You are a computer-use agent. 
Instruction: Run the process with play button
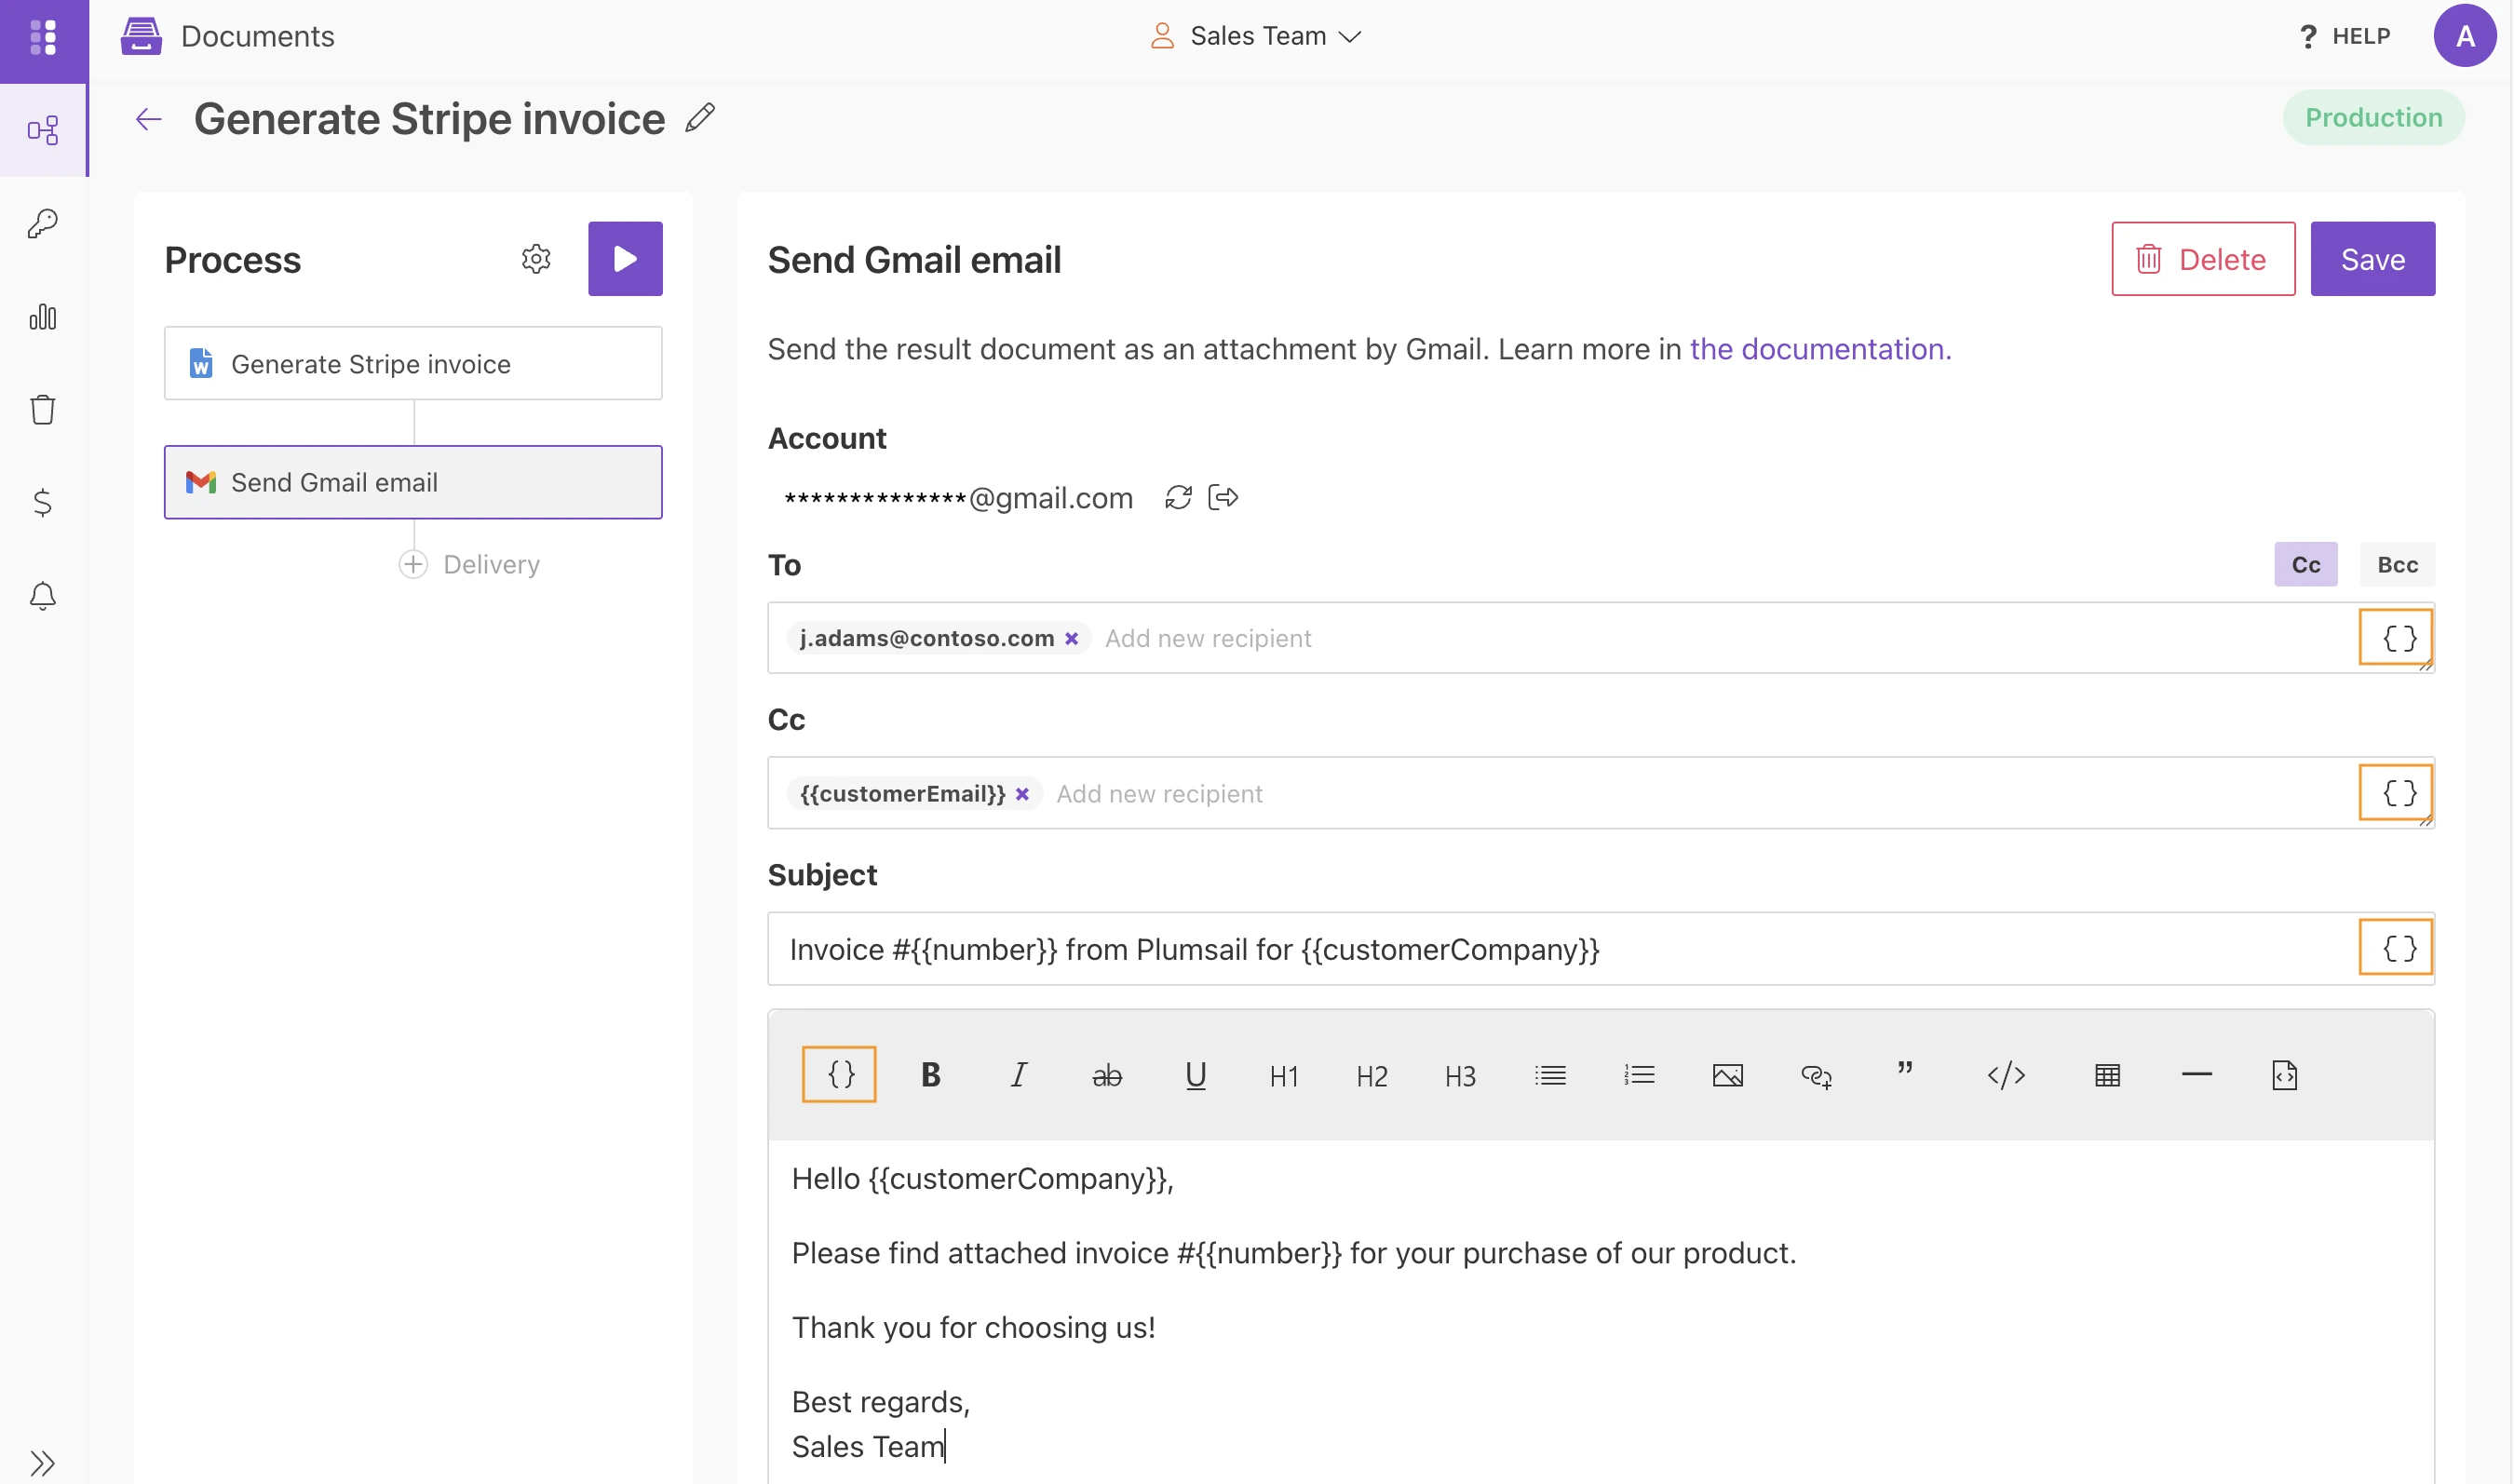pyautogui.click(x=625, y=259)
